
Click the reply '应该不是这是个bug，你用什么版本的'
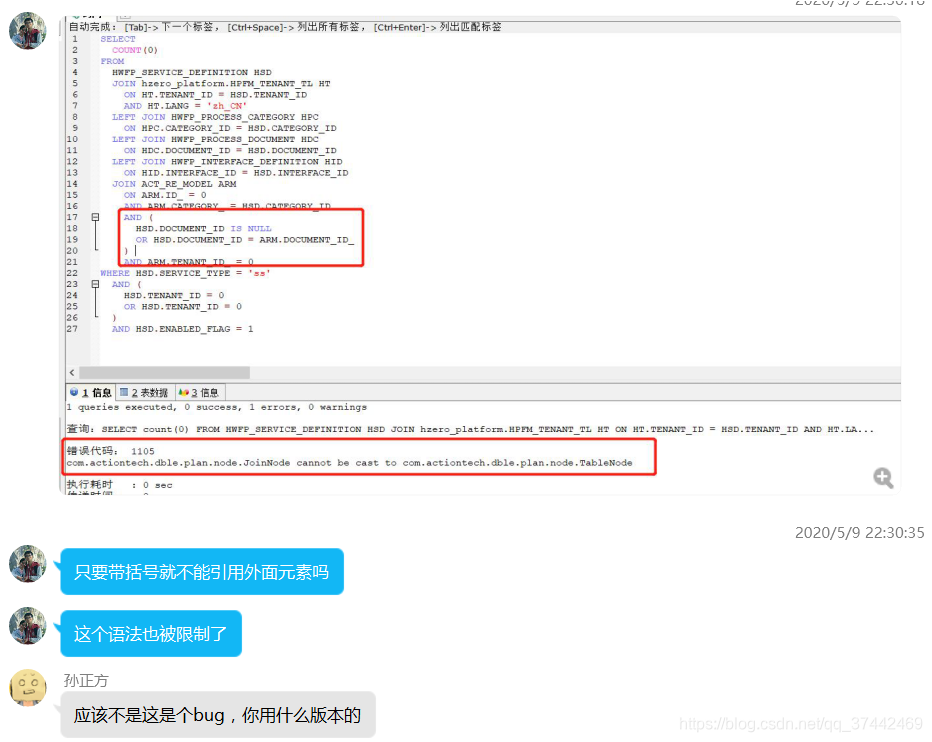[218, 715]
